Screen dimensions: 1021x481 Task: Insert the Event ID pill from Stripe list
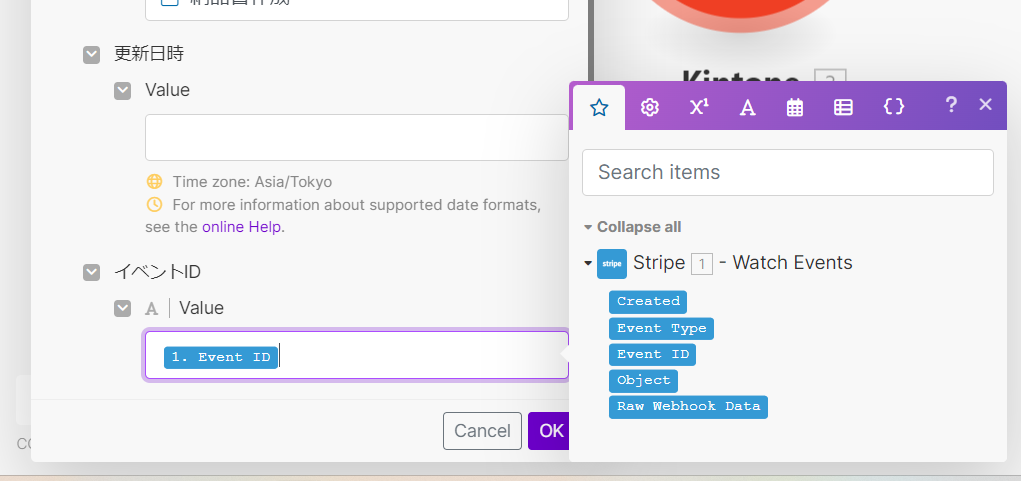(652, 354)
